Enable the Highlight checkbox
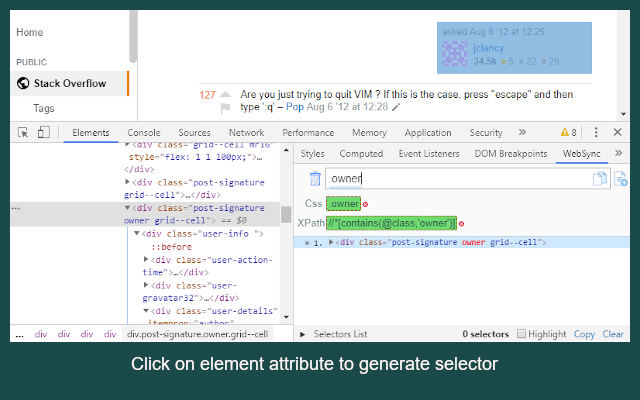 point(521,334)
